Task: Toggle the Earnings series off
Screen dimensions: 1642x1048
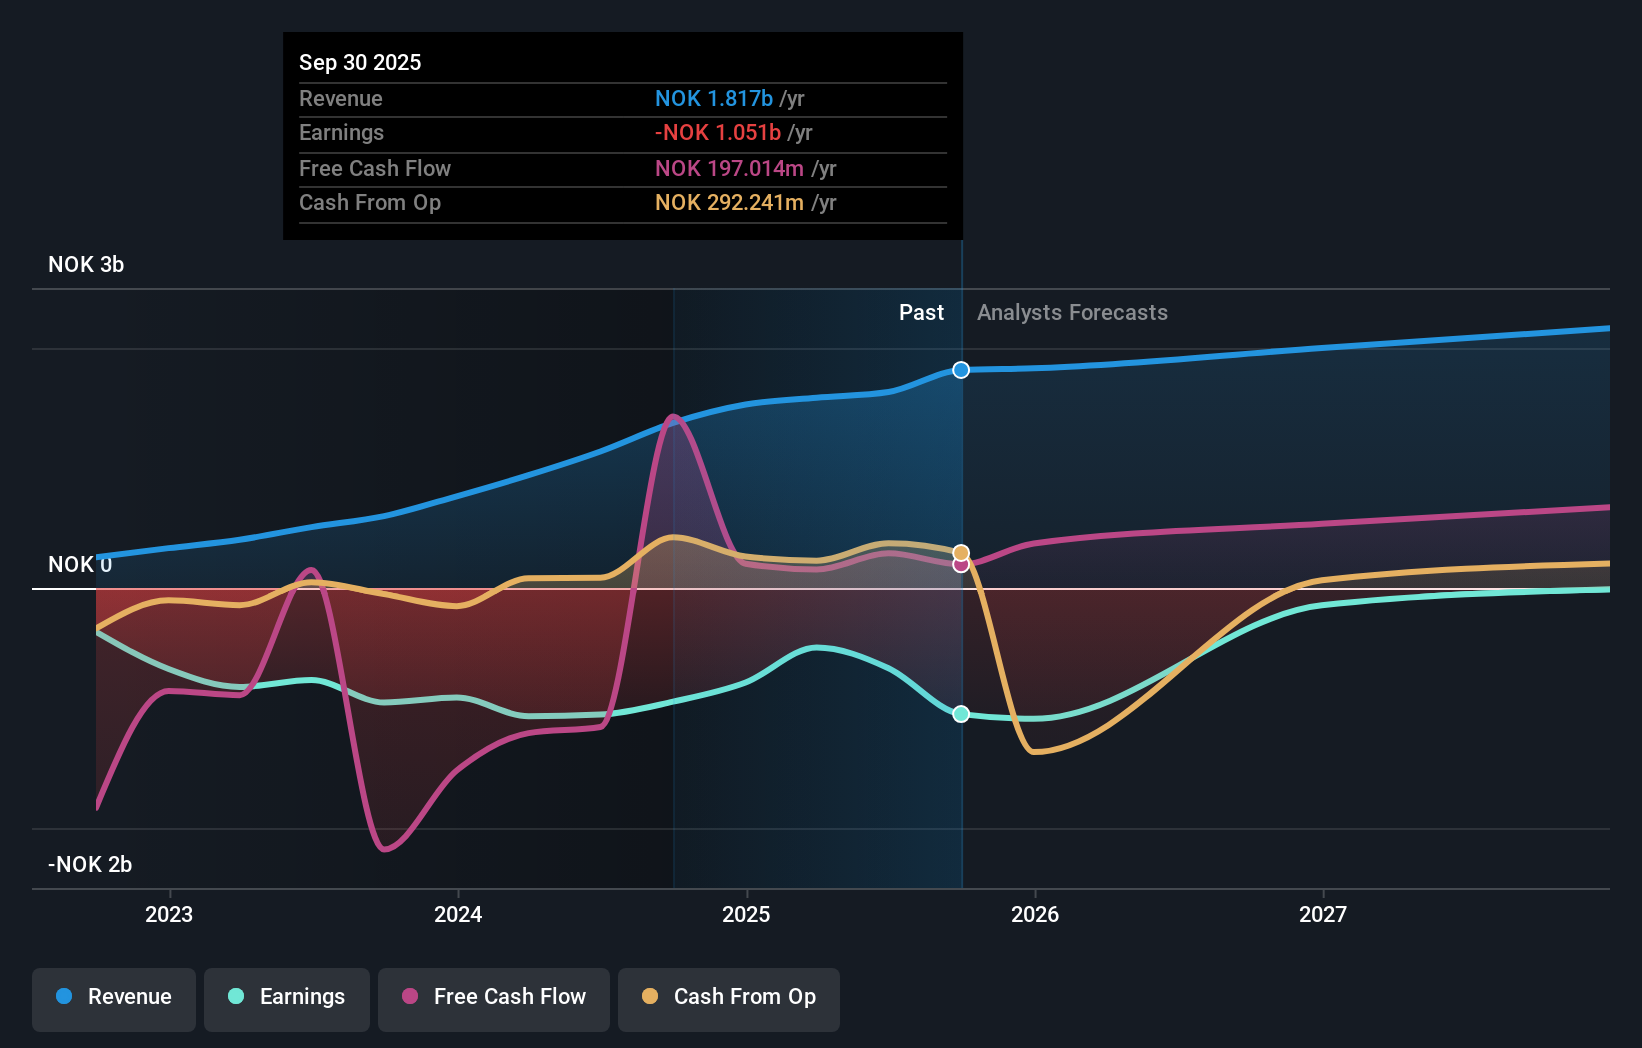Action: point(286,999)
